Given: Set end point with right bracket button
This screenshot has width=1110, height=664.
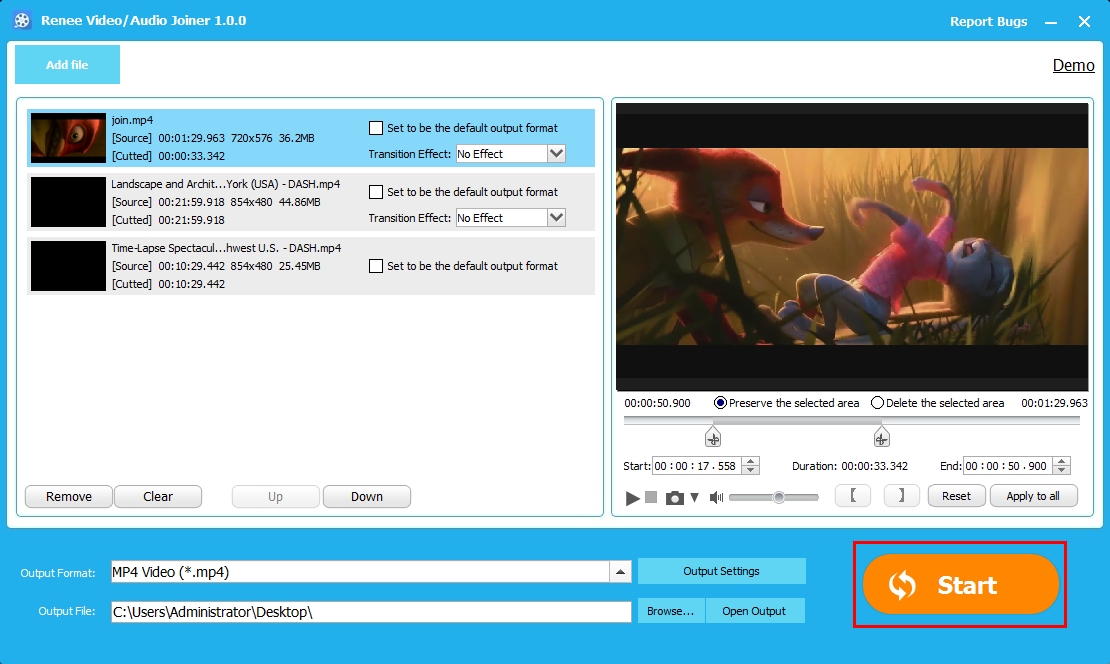Looking at the screenshot, I should click(901, 496).
